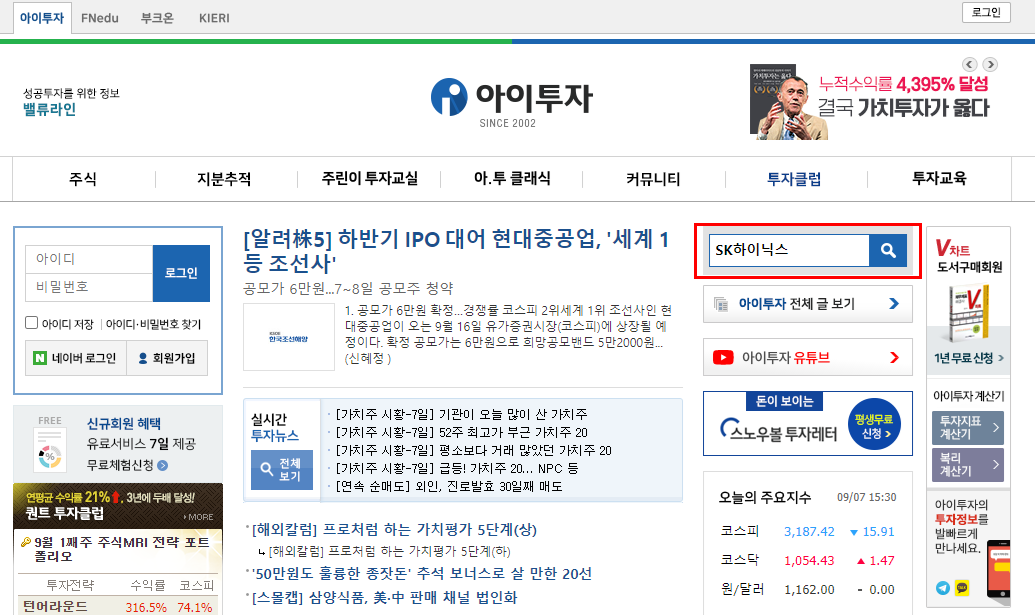Click the 원/달러 1,162.00 value

809,590
